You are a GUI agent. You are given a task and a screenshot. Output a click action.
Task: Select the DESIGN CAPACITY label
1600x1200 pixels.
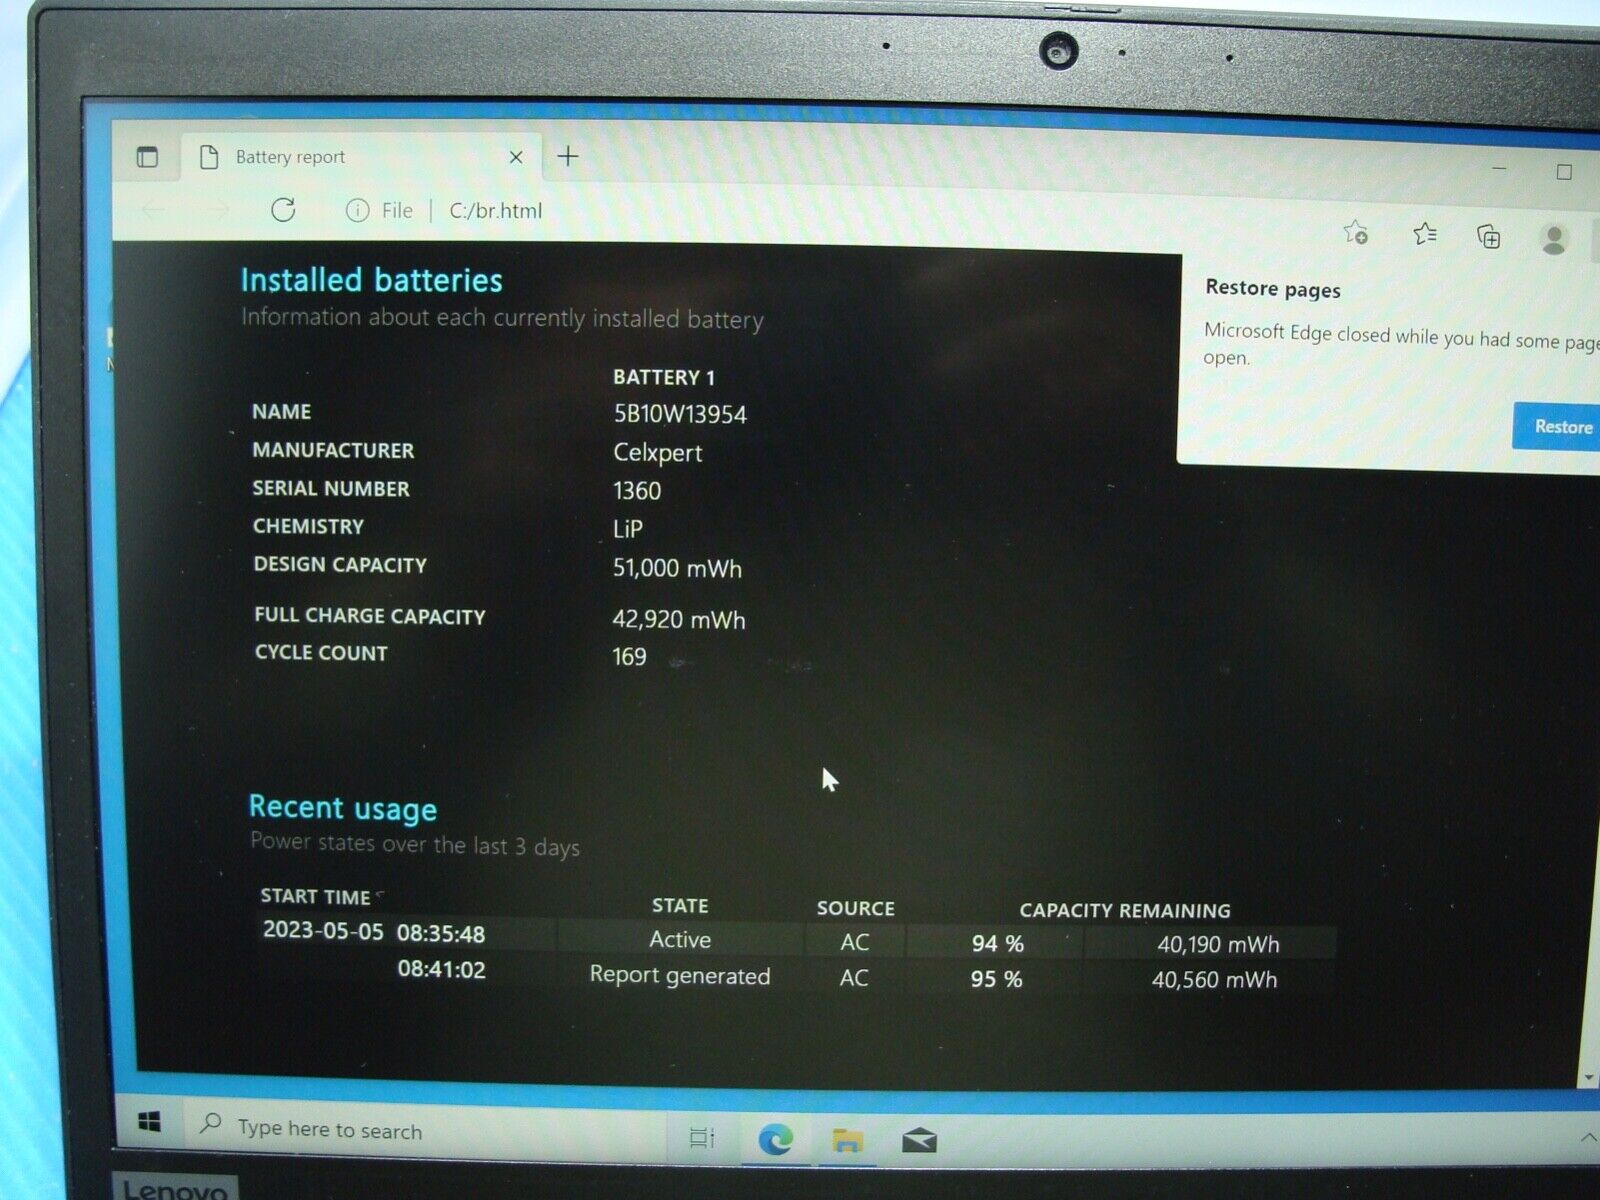[340, 565]
